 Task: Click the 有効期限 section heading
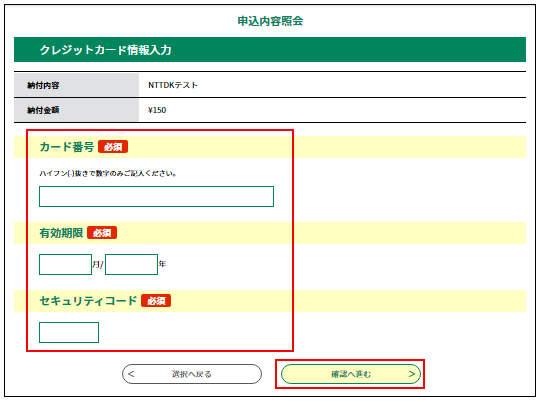[61, 233]
